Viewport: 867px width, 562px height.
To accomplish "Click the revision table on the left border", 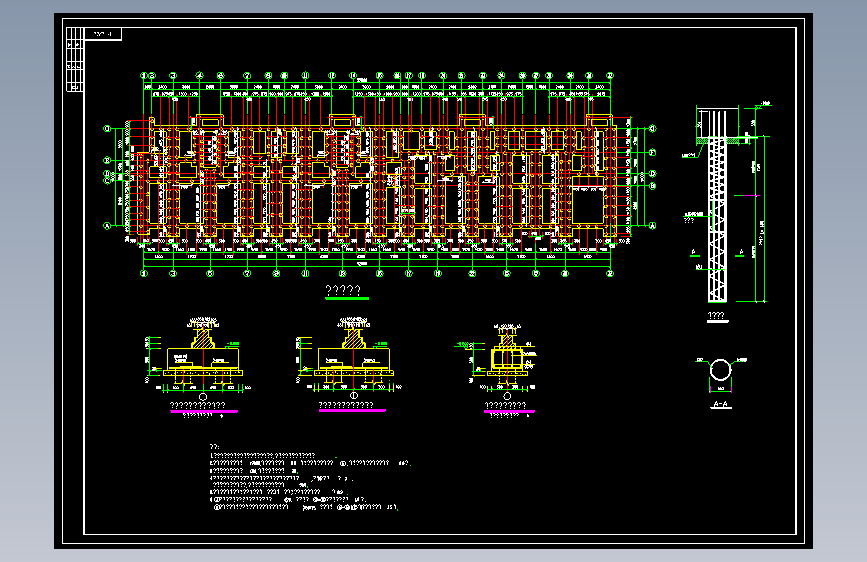I will pyautogui.click(x=75, y=60).
